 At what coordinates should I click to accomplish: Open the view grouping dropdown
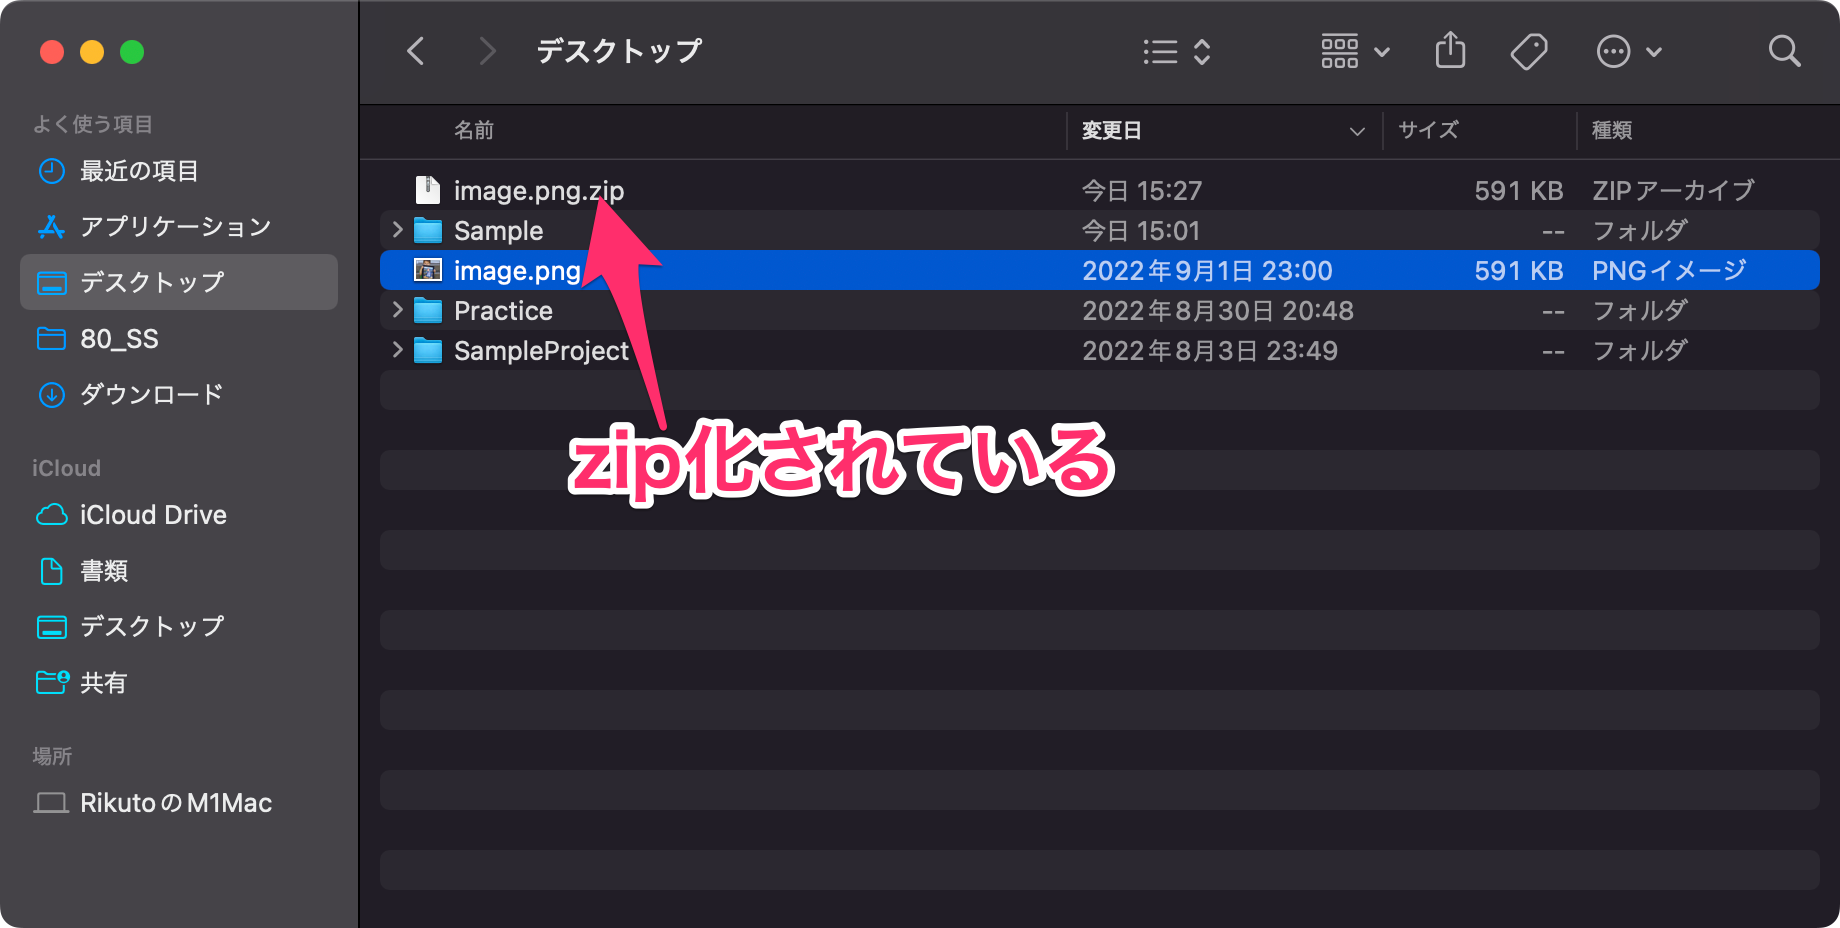(x=1354, y=51)
